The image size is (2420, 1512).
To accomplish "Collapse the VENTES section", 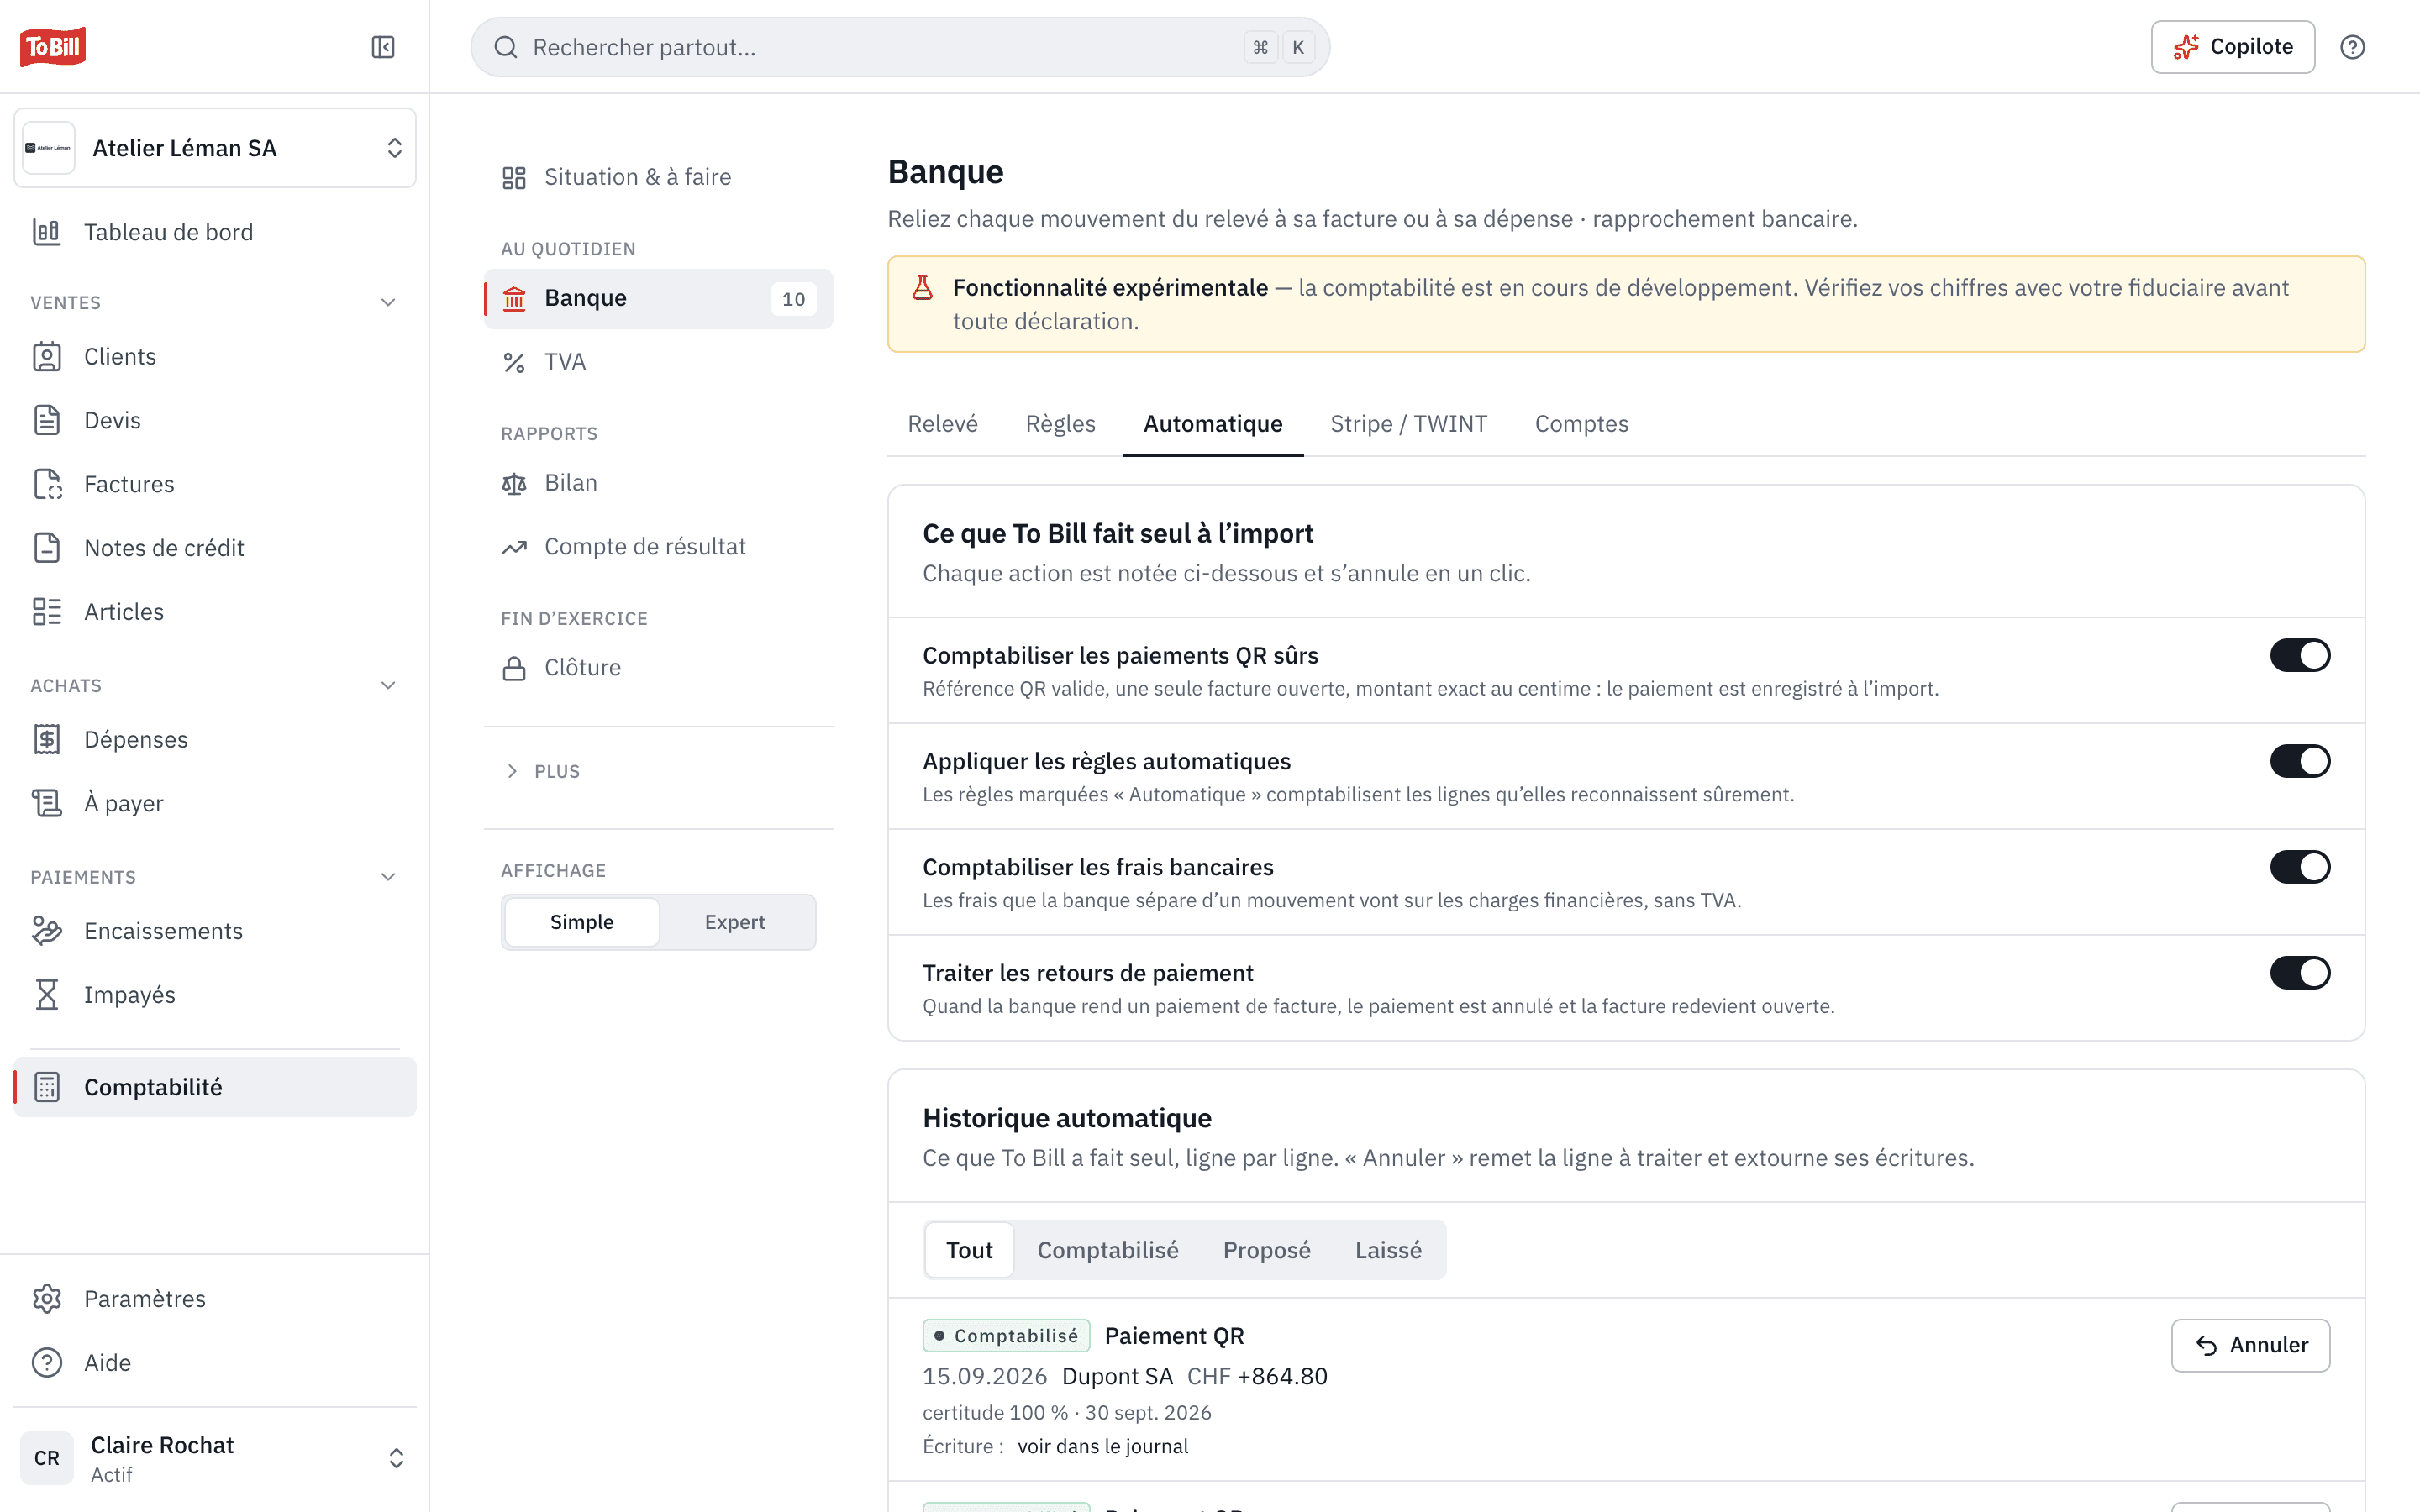I will (389, 302).
